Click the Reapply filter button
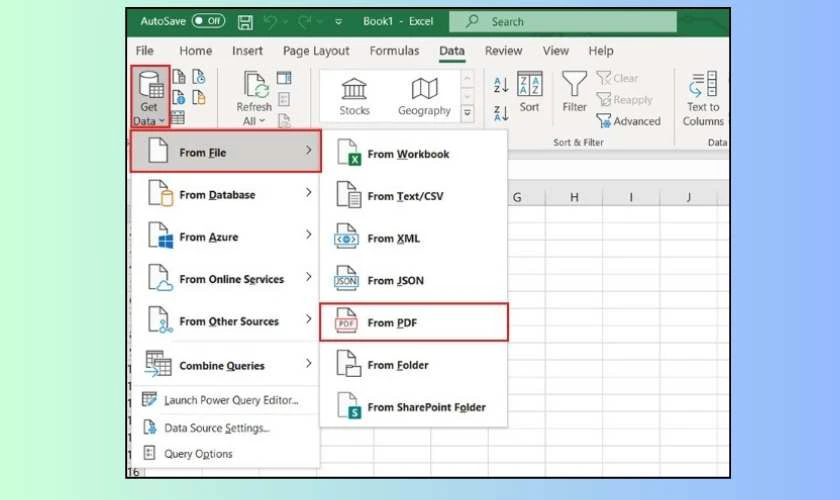Image resolution: width=840 pixels, height=500 pixels. (x=625, y=100)
